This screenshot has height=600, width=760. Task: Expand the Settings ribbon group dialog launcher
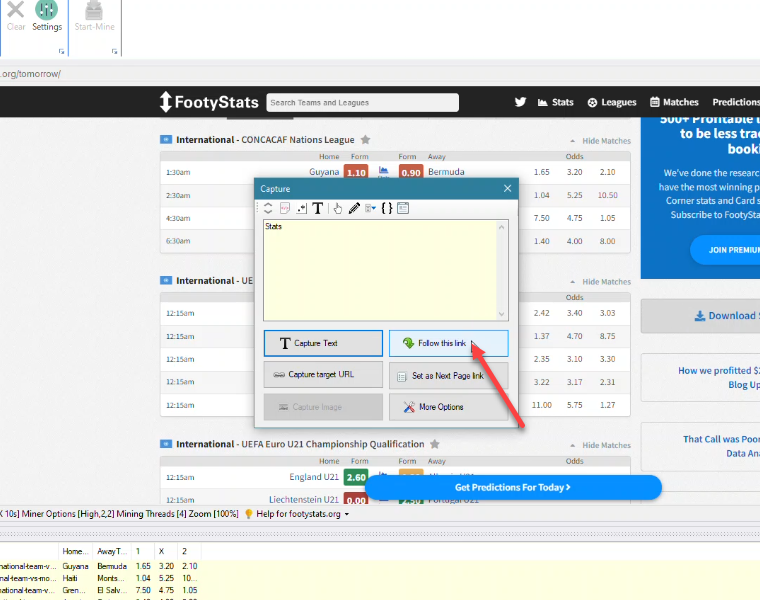(x=60, y=51)
